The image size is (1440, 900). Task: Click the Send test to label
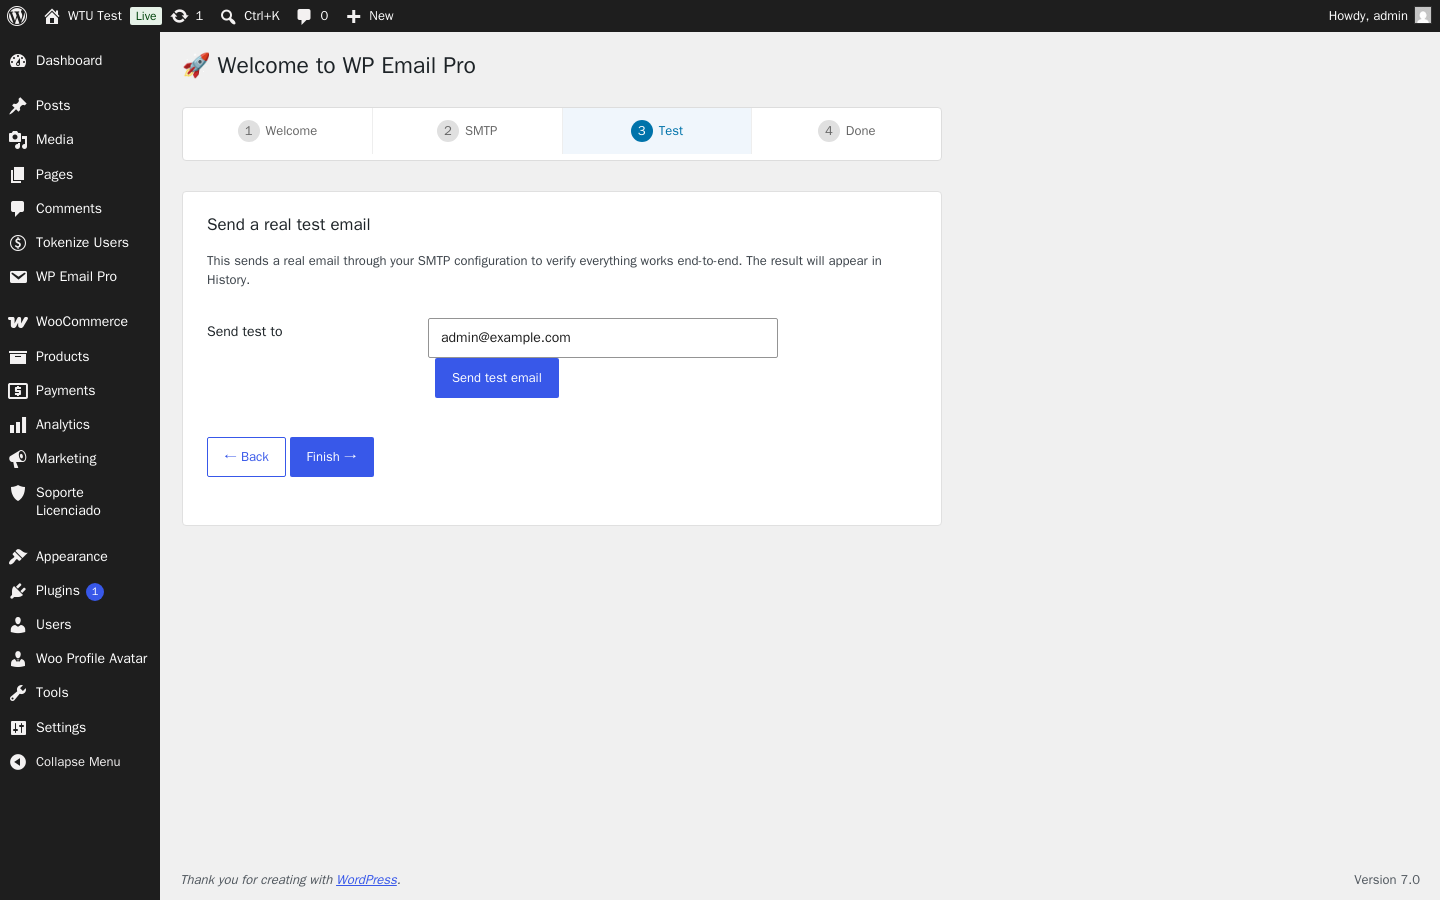(245, 332)
